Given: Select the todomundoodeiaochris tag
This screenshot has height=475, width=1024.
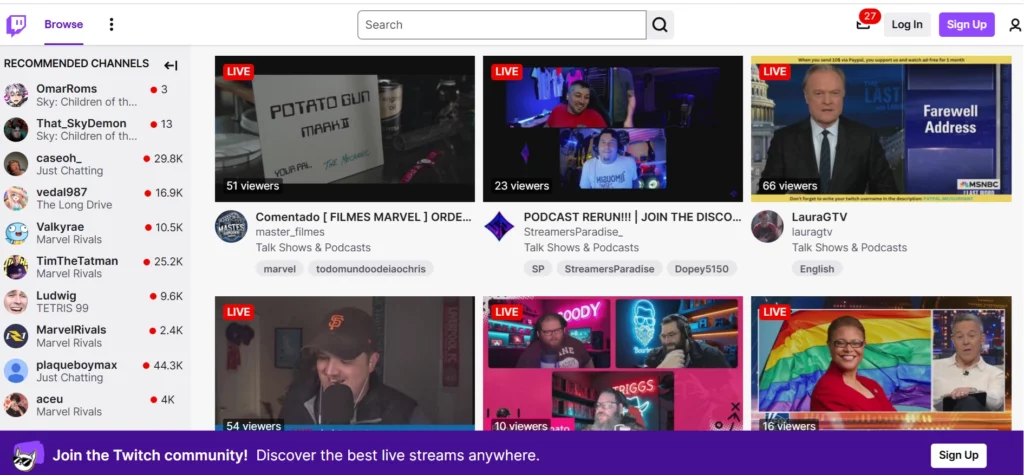Looking at the screenshot, I should pyautogui.click(x=371, y=269).
